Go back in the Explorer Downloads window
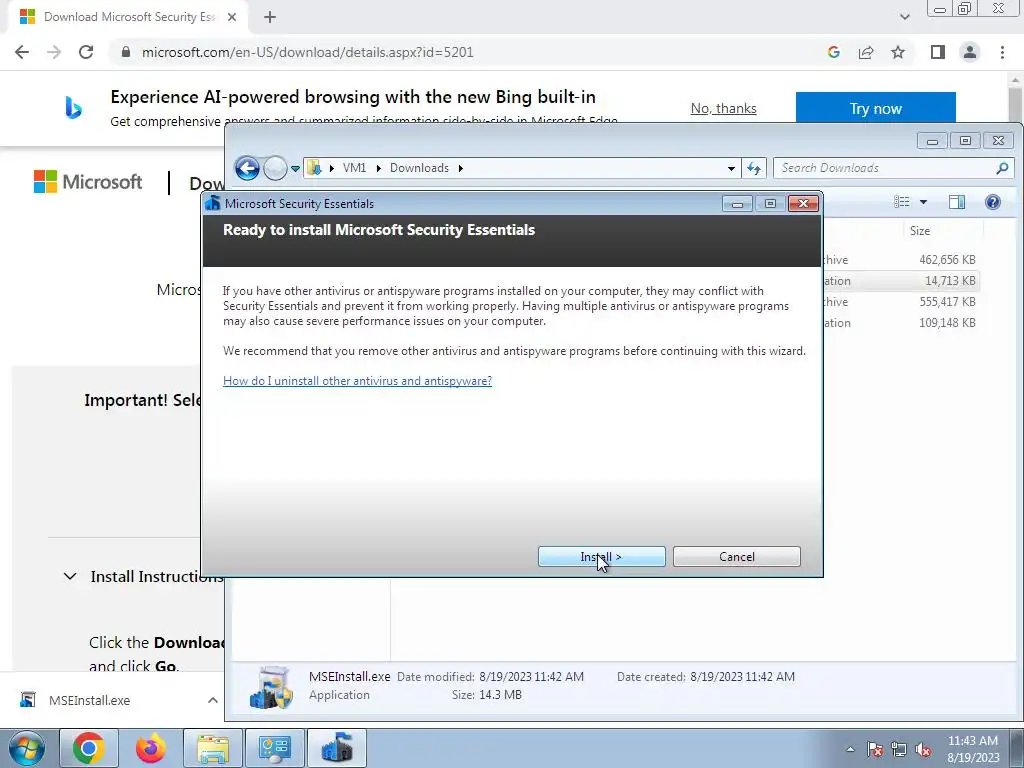This screenshot has width=1024, height=768. click(x=248, y=168)
